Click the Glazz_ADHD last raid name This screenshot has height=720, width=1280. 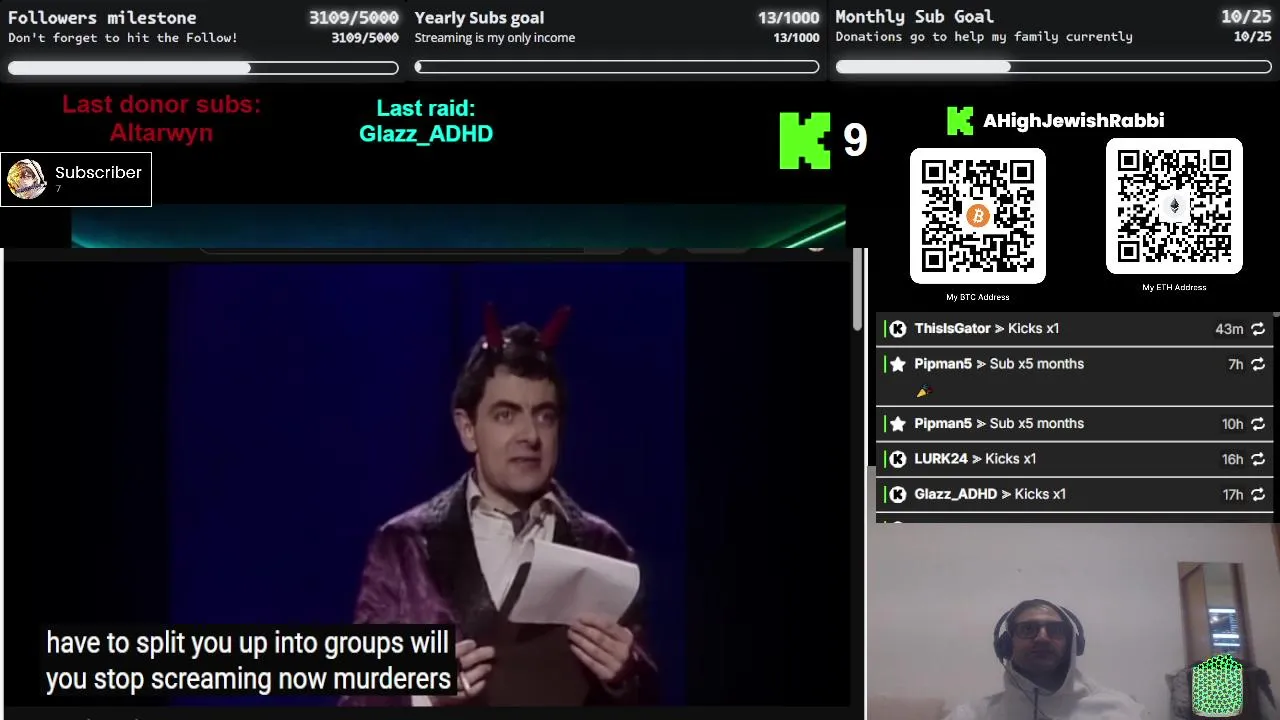click(426, 134)
